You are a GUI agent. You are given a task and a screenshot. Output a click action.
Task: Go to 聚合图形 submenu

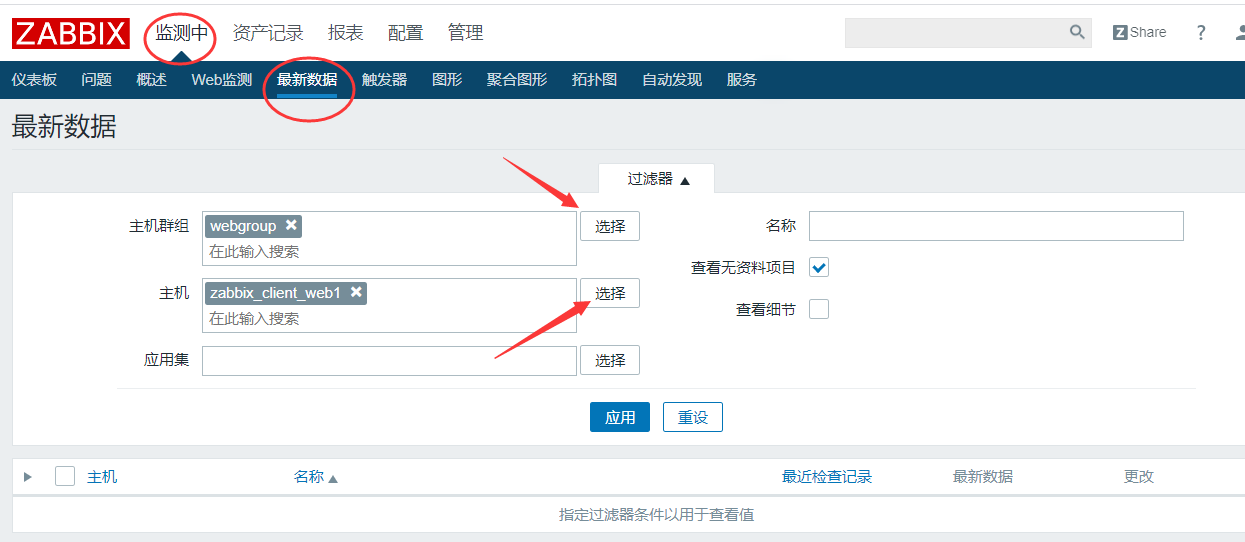[x=517, y=80]
